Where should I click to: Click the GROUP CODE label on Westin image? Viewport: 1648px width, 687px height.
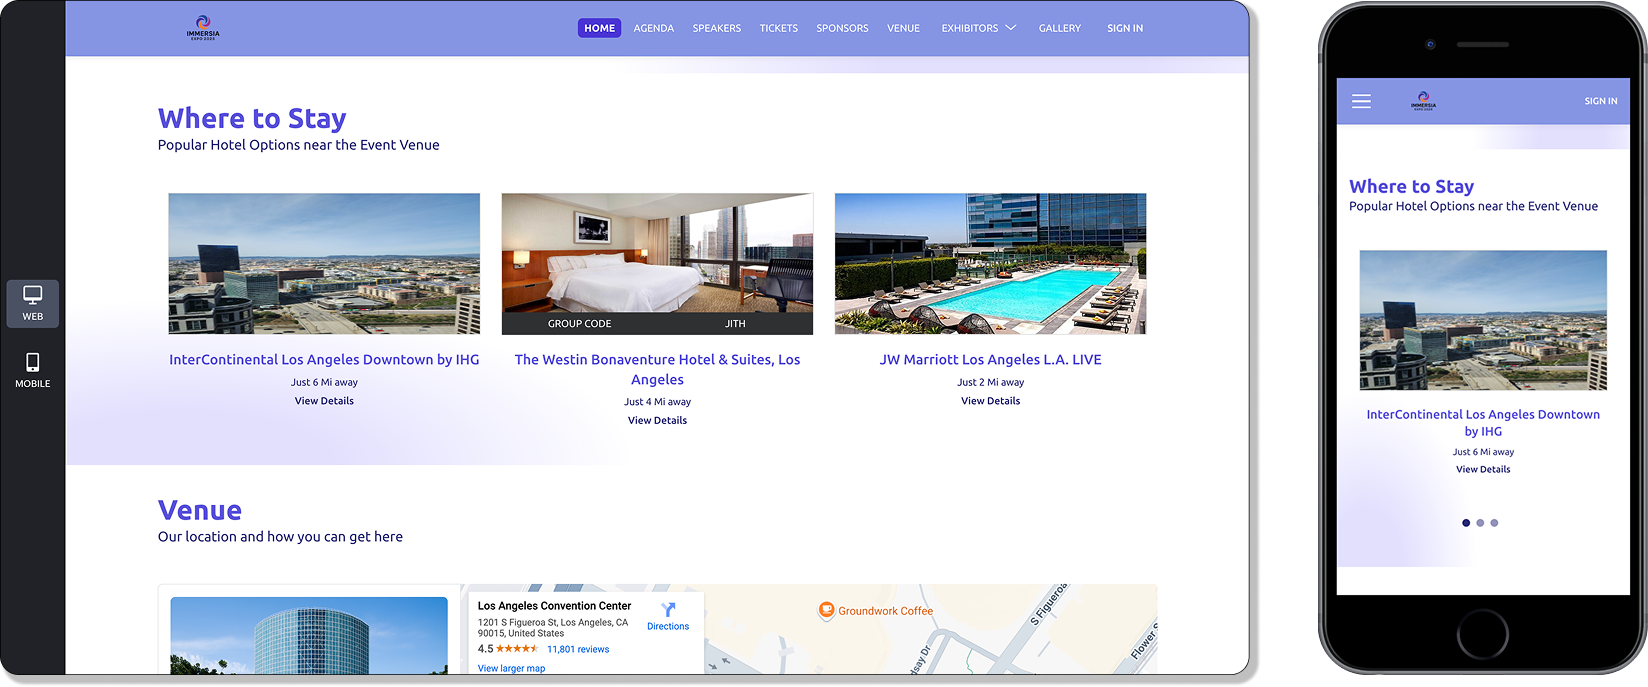[x=579, y=324]
